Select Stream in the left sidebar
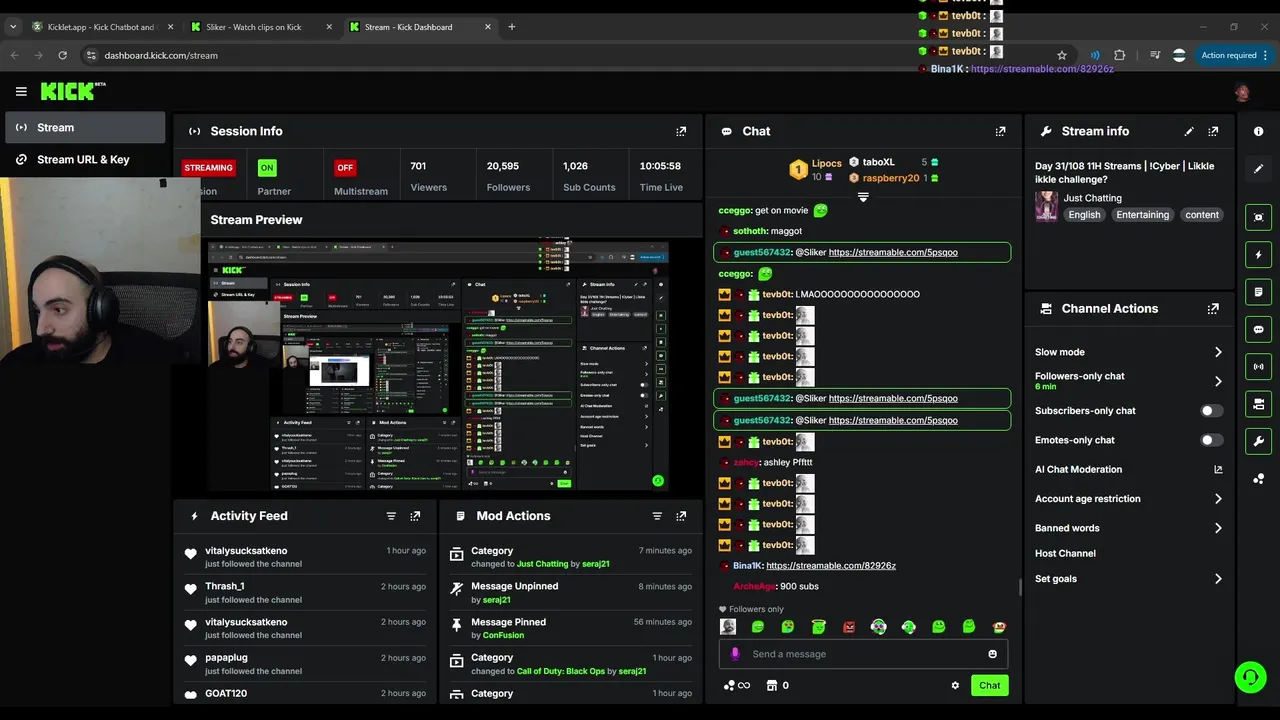The image size is (1280, 720). click(x=85, y=127)
